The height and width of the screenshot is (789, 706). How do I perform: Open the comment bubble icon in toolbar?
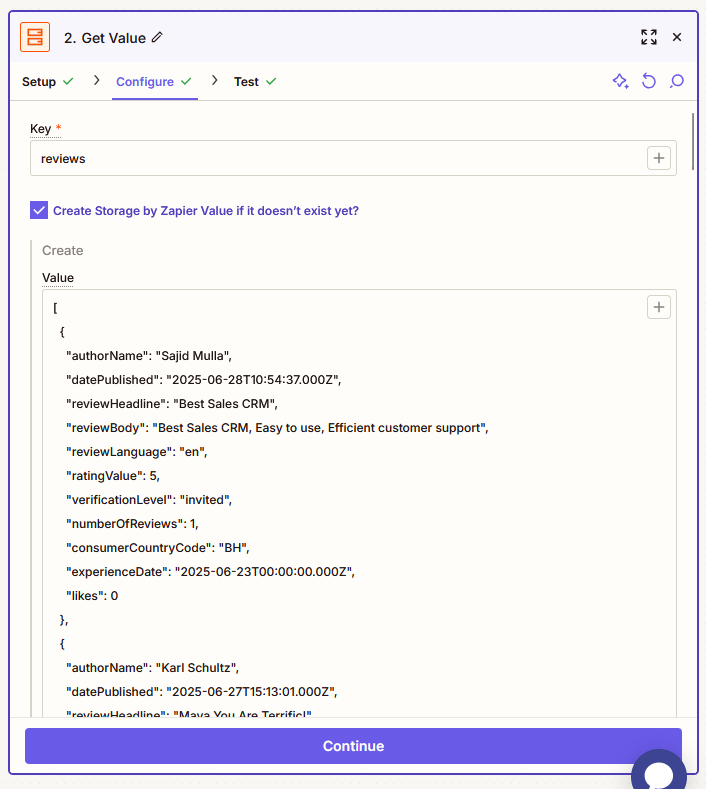click(x=677, y=81)
